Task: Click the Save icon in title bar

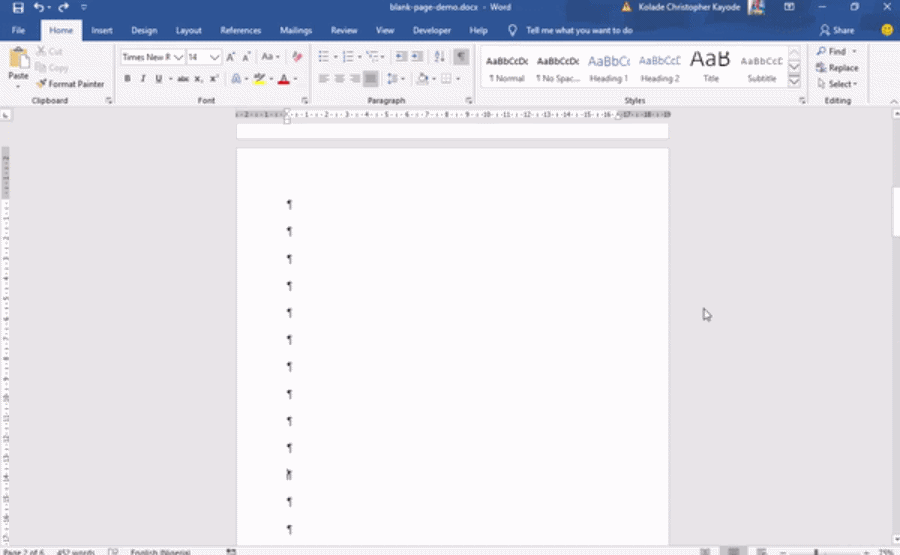Action: click(18, 7)
